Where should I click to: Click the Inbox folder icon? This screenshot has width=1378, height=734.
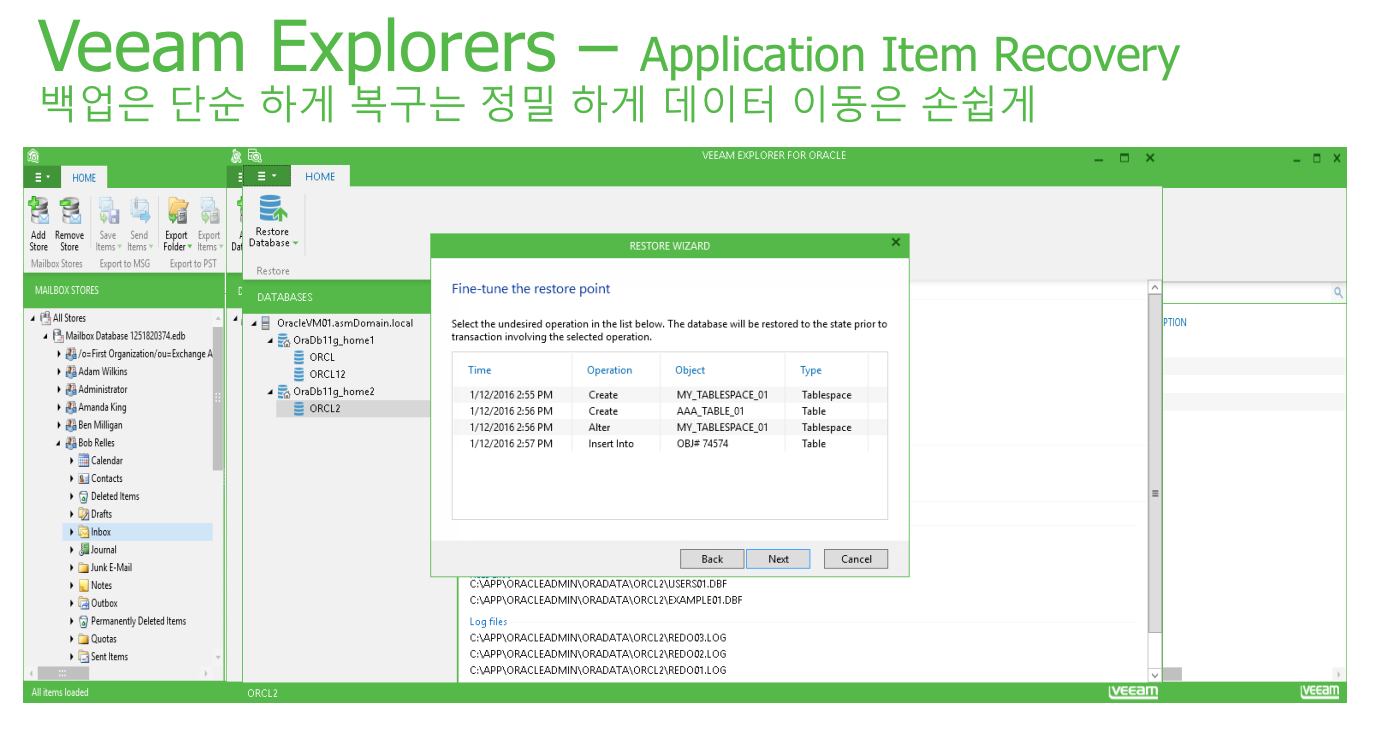pos(84,532)
